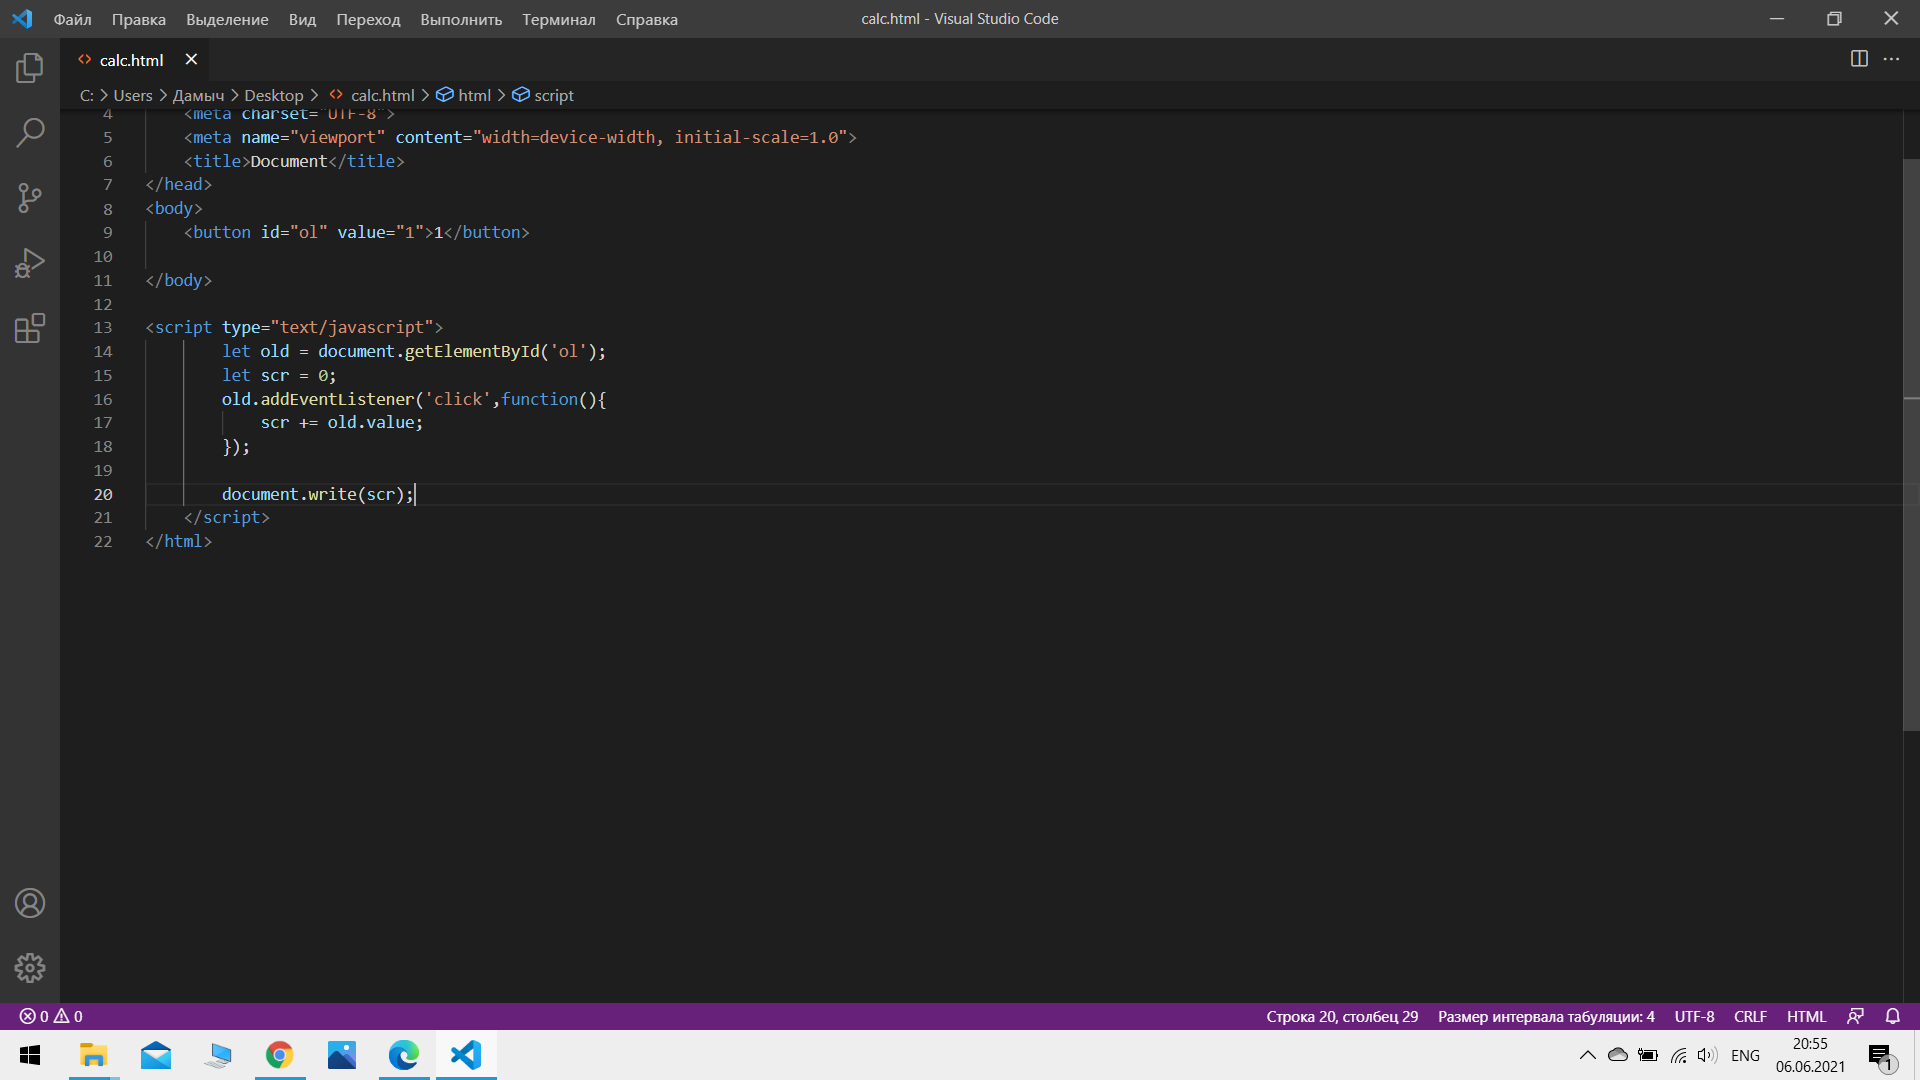Close the calc.html tab
The image size is (1920, 1080).
[x=191, y=60]
